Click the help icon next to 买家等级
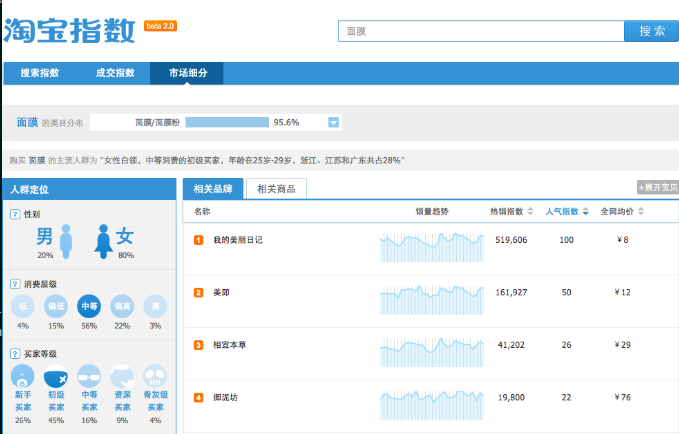 coord(15,354)
